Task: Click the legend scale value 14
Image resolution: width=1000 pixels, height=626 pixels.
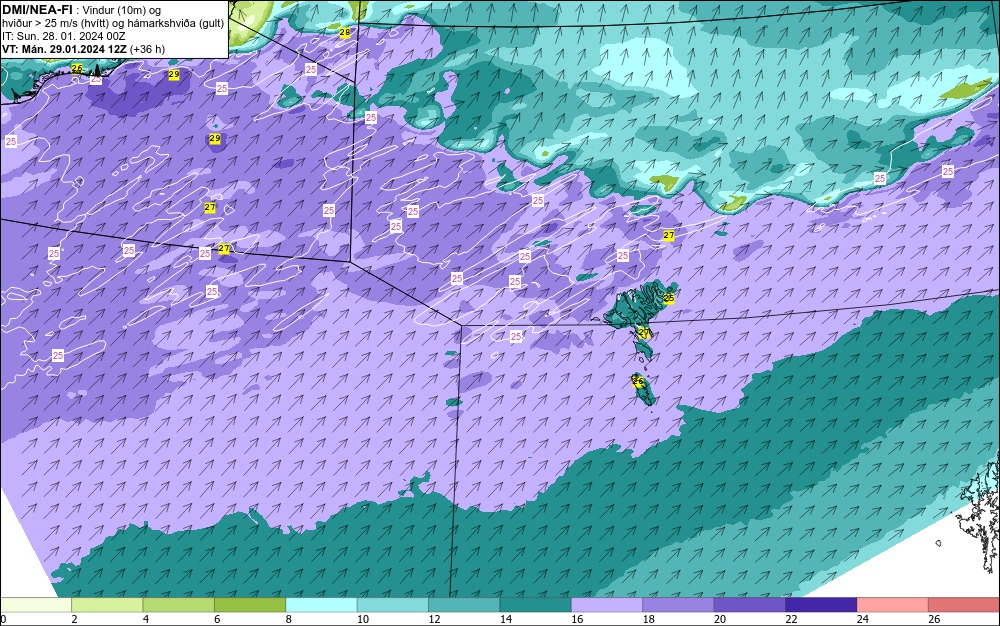Action: click(x=506, y=619)
